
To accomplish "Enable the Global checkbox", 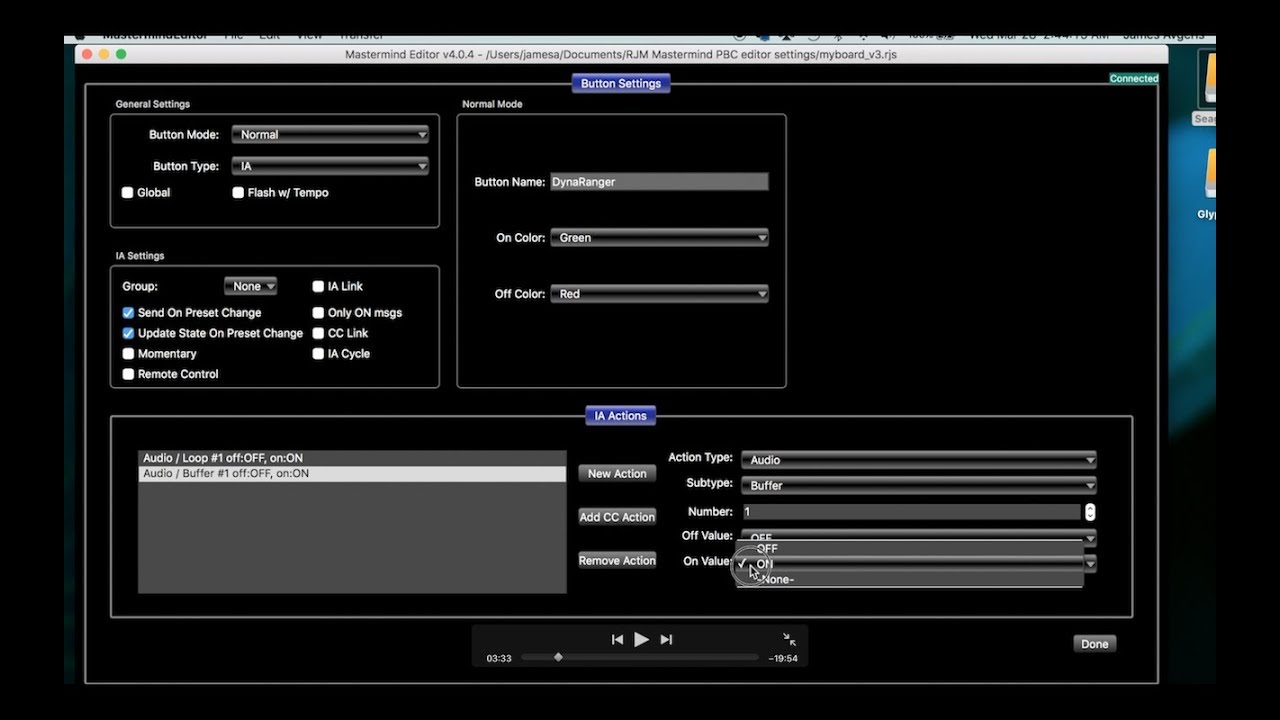I will pos(128,192).
